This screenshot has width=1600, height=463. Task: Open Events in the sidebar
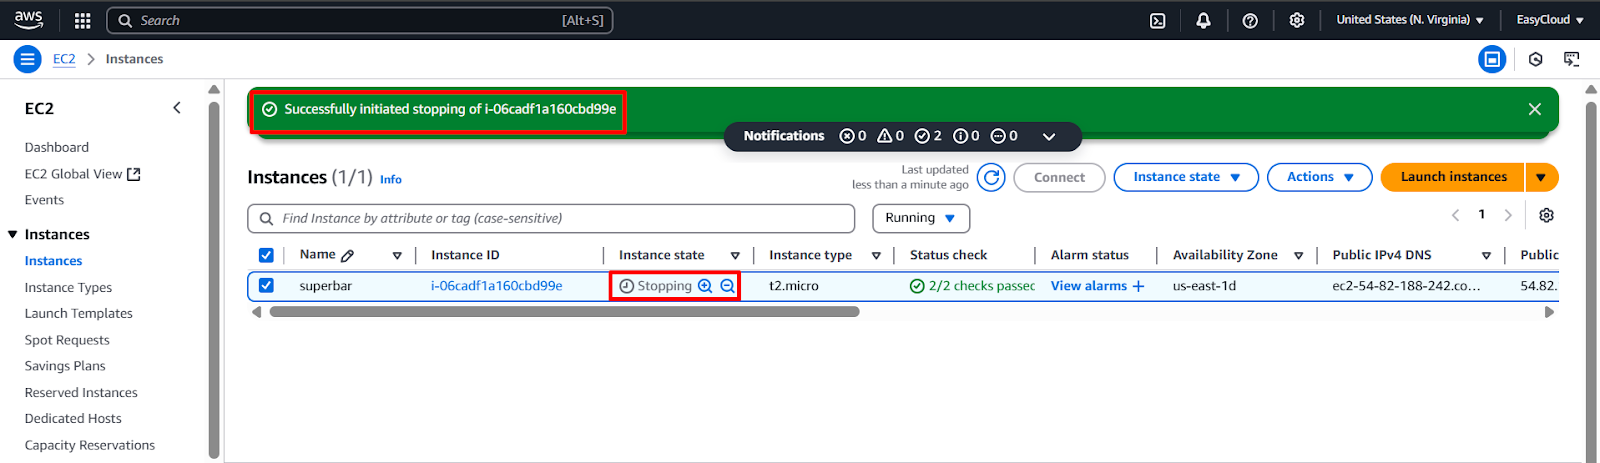44,200
